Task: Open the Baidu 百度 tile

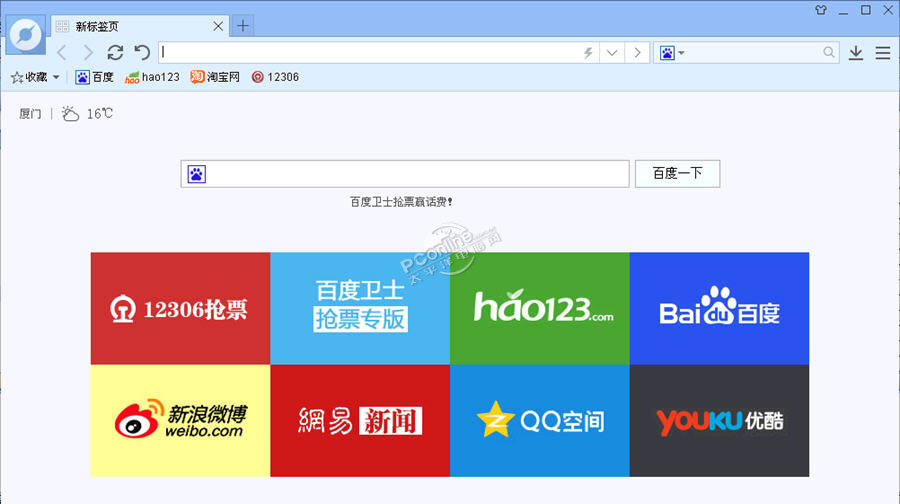Action: [719, 308]
